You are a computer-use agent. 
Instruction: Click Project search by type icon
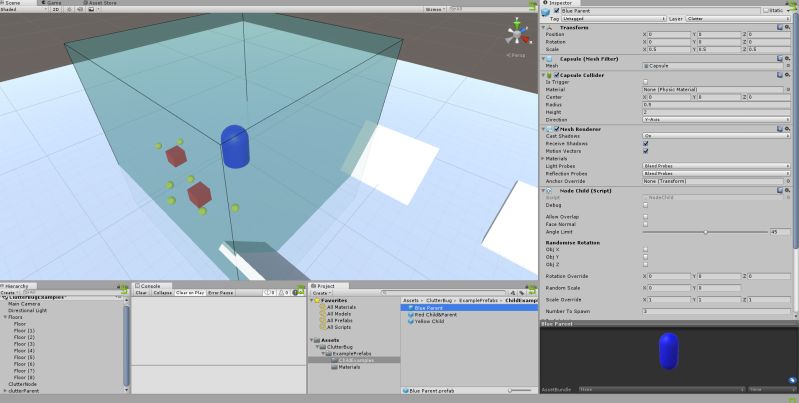[513, 293]
